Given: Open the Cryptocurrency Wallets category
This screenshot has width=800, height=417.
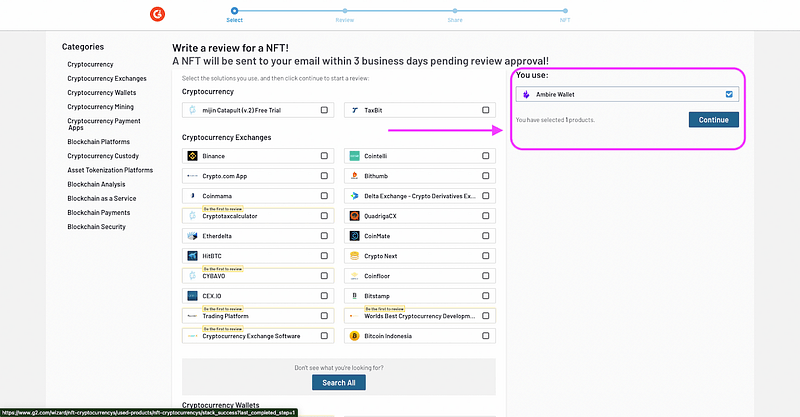Looking at the screenshot, I should coord(102,92).
